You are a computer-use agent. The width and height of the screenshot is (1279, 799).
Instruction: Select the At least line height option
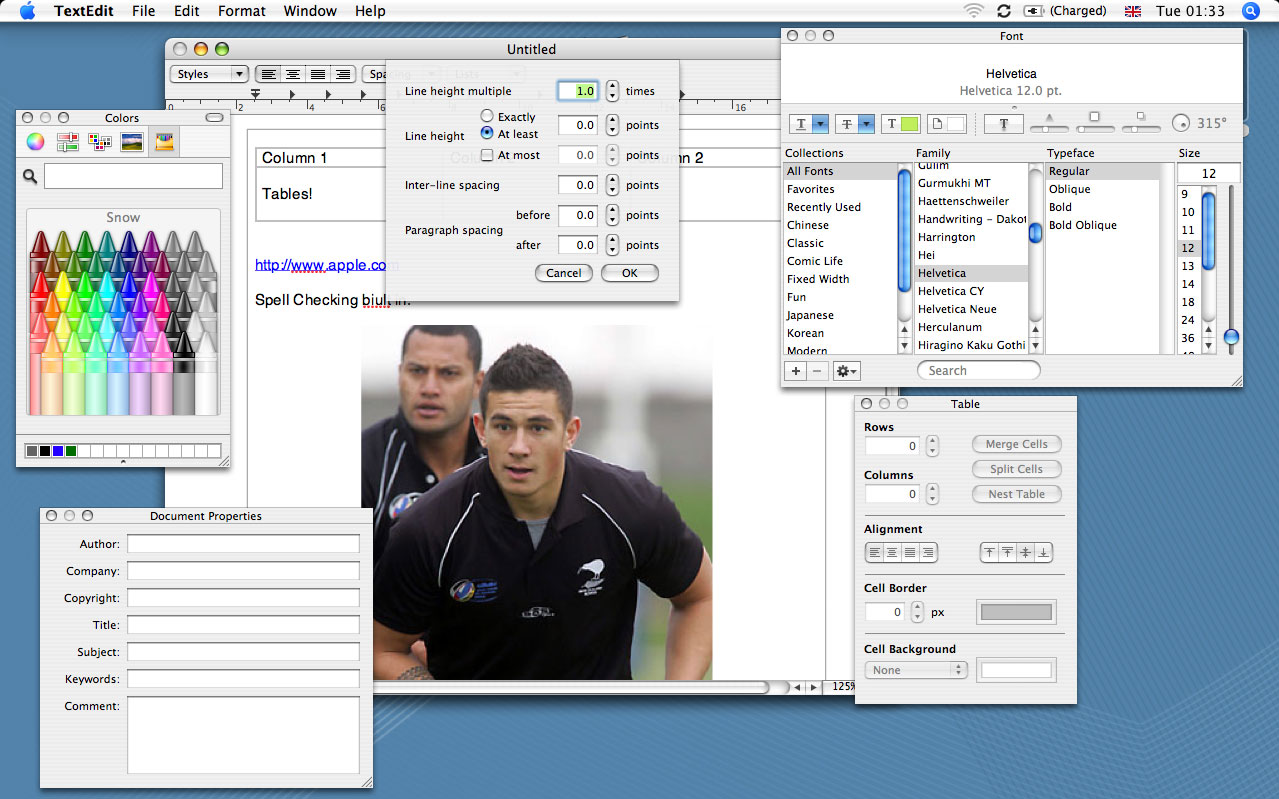(487, 133)
